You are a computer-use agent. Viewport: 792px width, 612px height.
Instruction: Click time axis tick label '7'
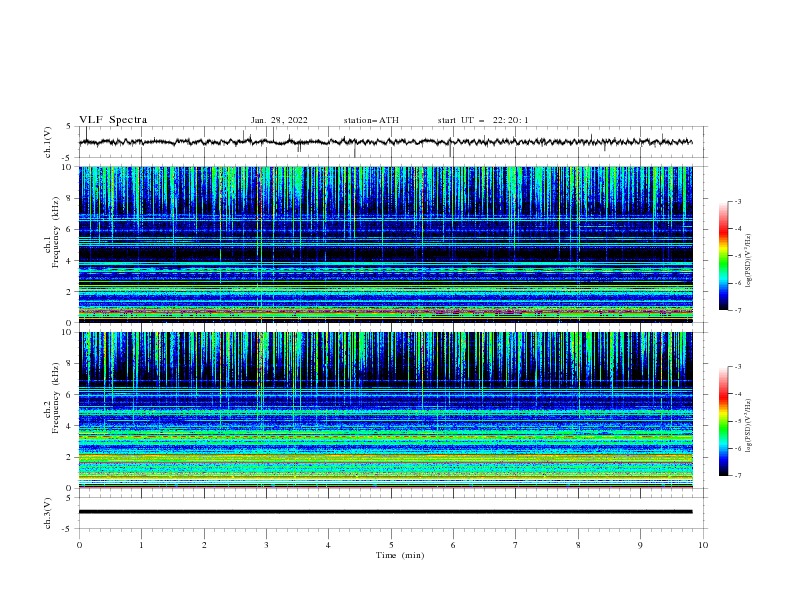516,545
